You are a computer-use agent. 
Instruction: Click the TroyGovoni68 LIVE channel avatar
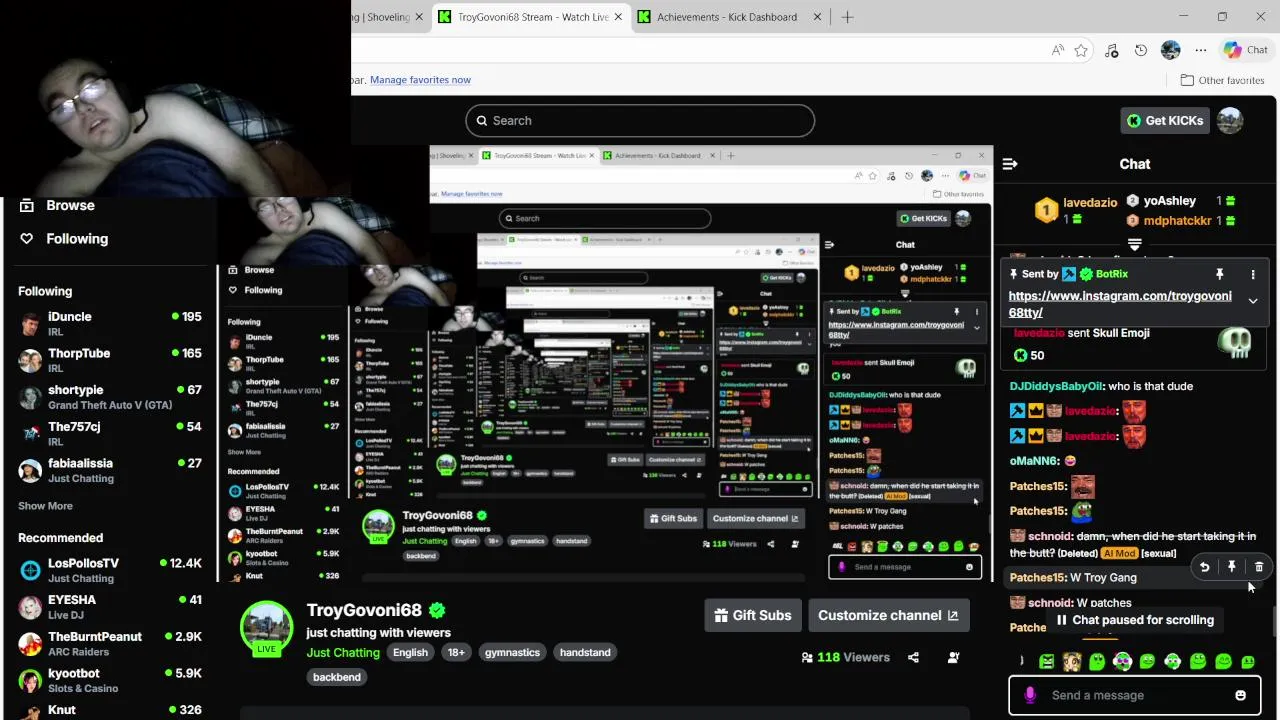[266, 628]
